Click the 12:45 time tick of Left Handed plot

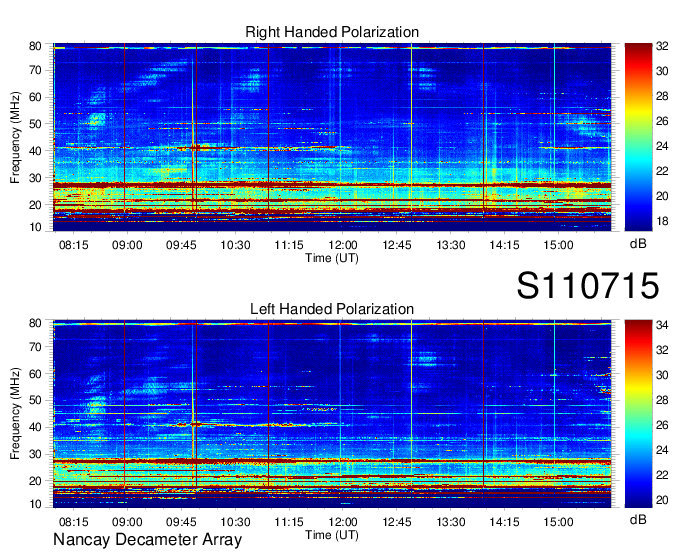tap(397, 522)
